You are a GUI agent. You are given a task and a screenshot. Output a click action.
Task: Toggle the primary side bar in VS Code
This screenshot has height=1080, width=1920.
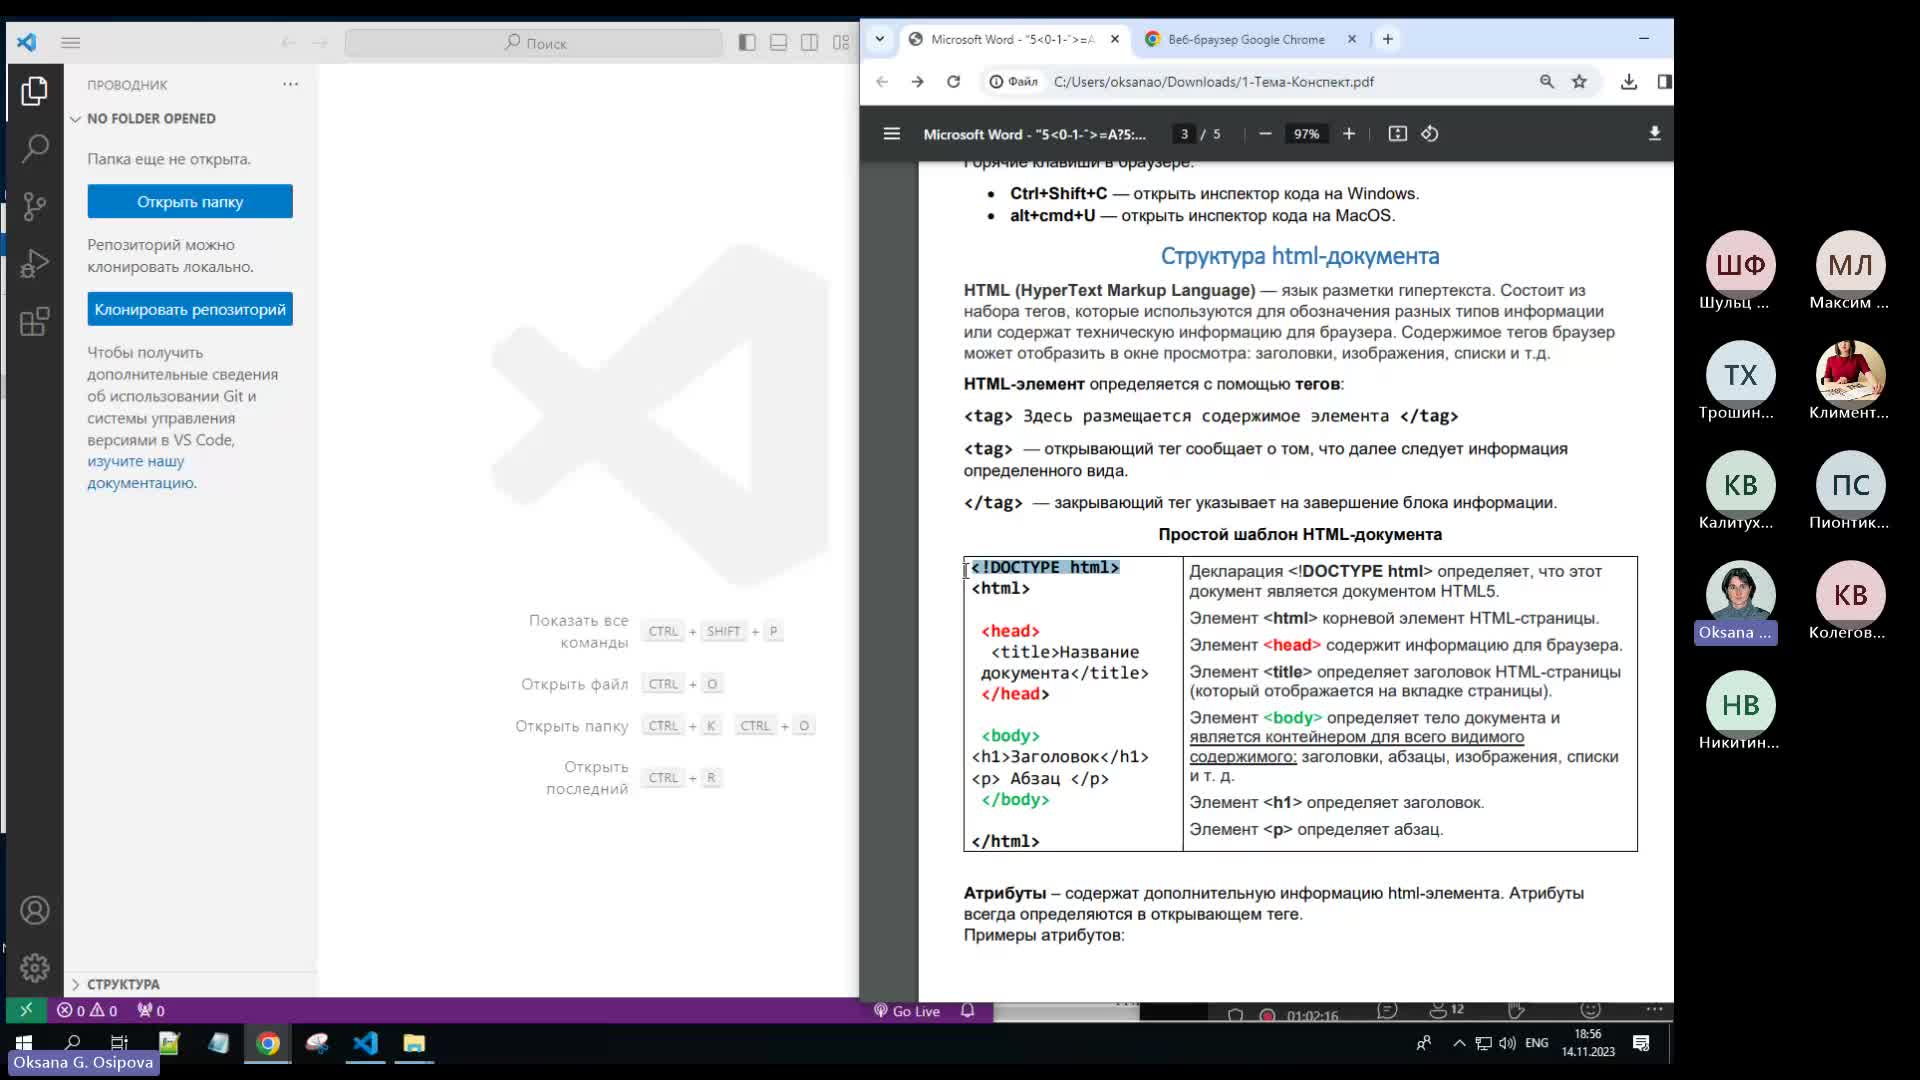pyautogui.click(x=747, y=43)
